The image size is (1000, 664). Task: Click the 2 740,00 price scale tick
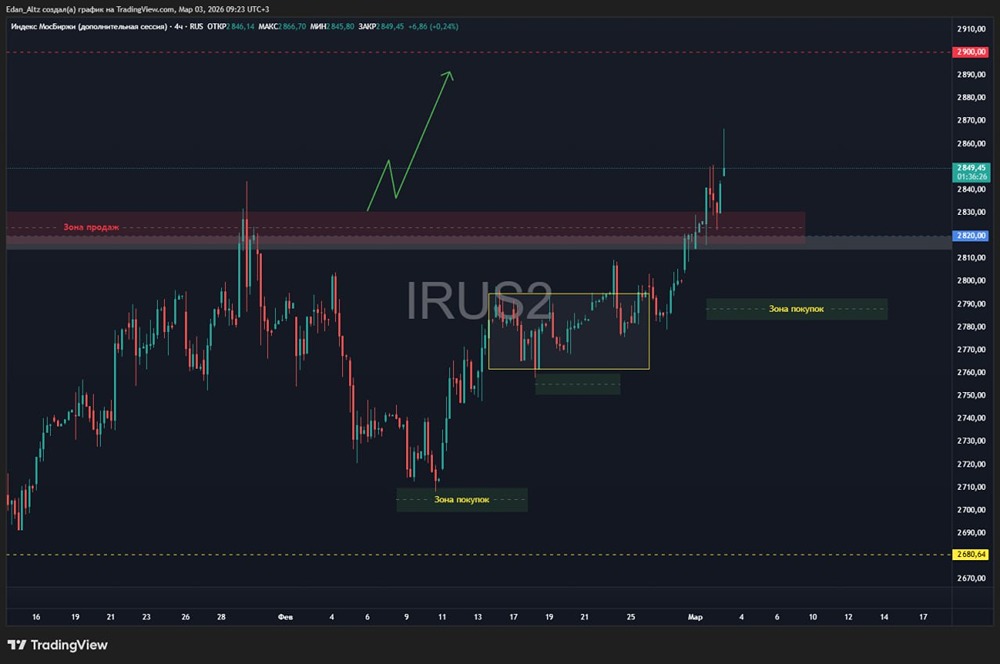click(971, 418)
